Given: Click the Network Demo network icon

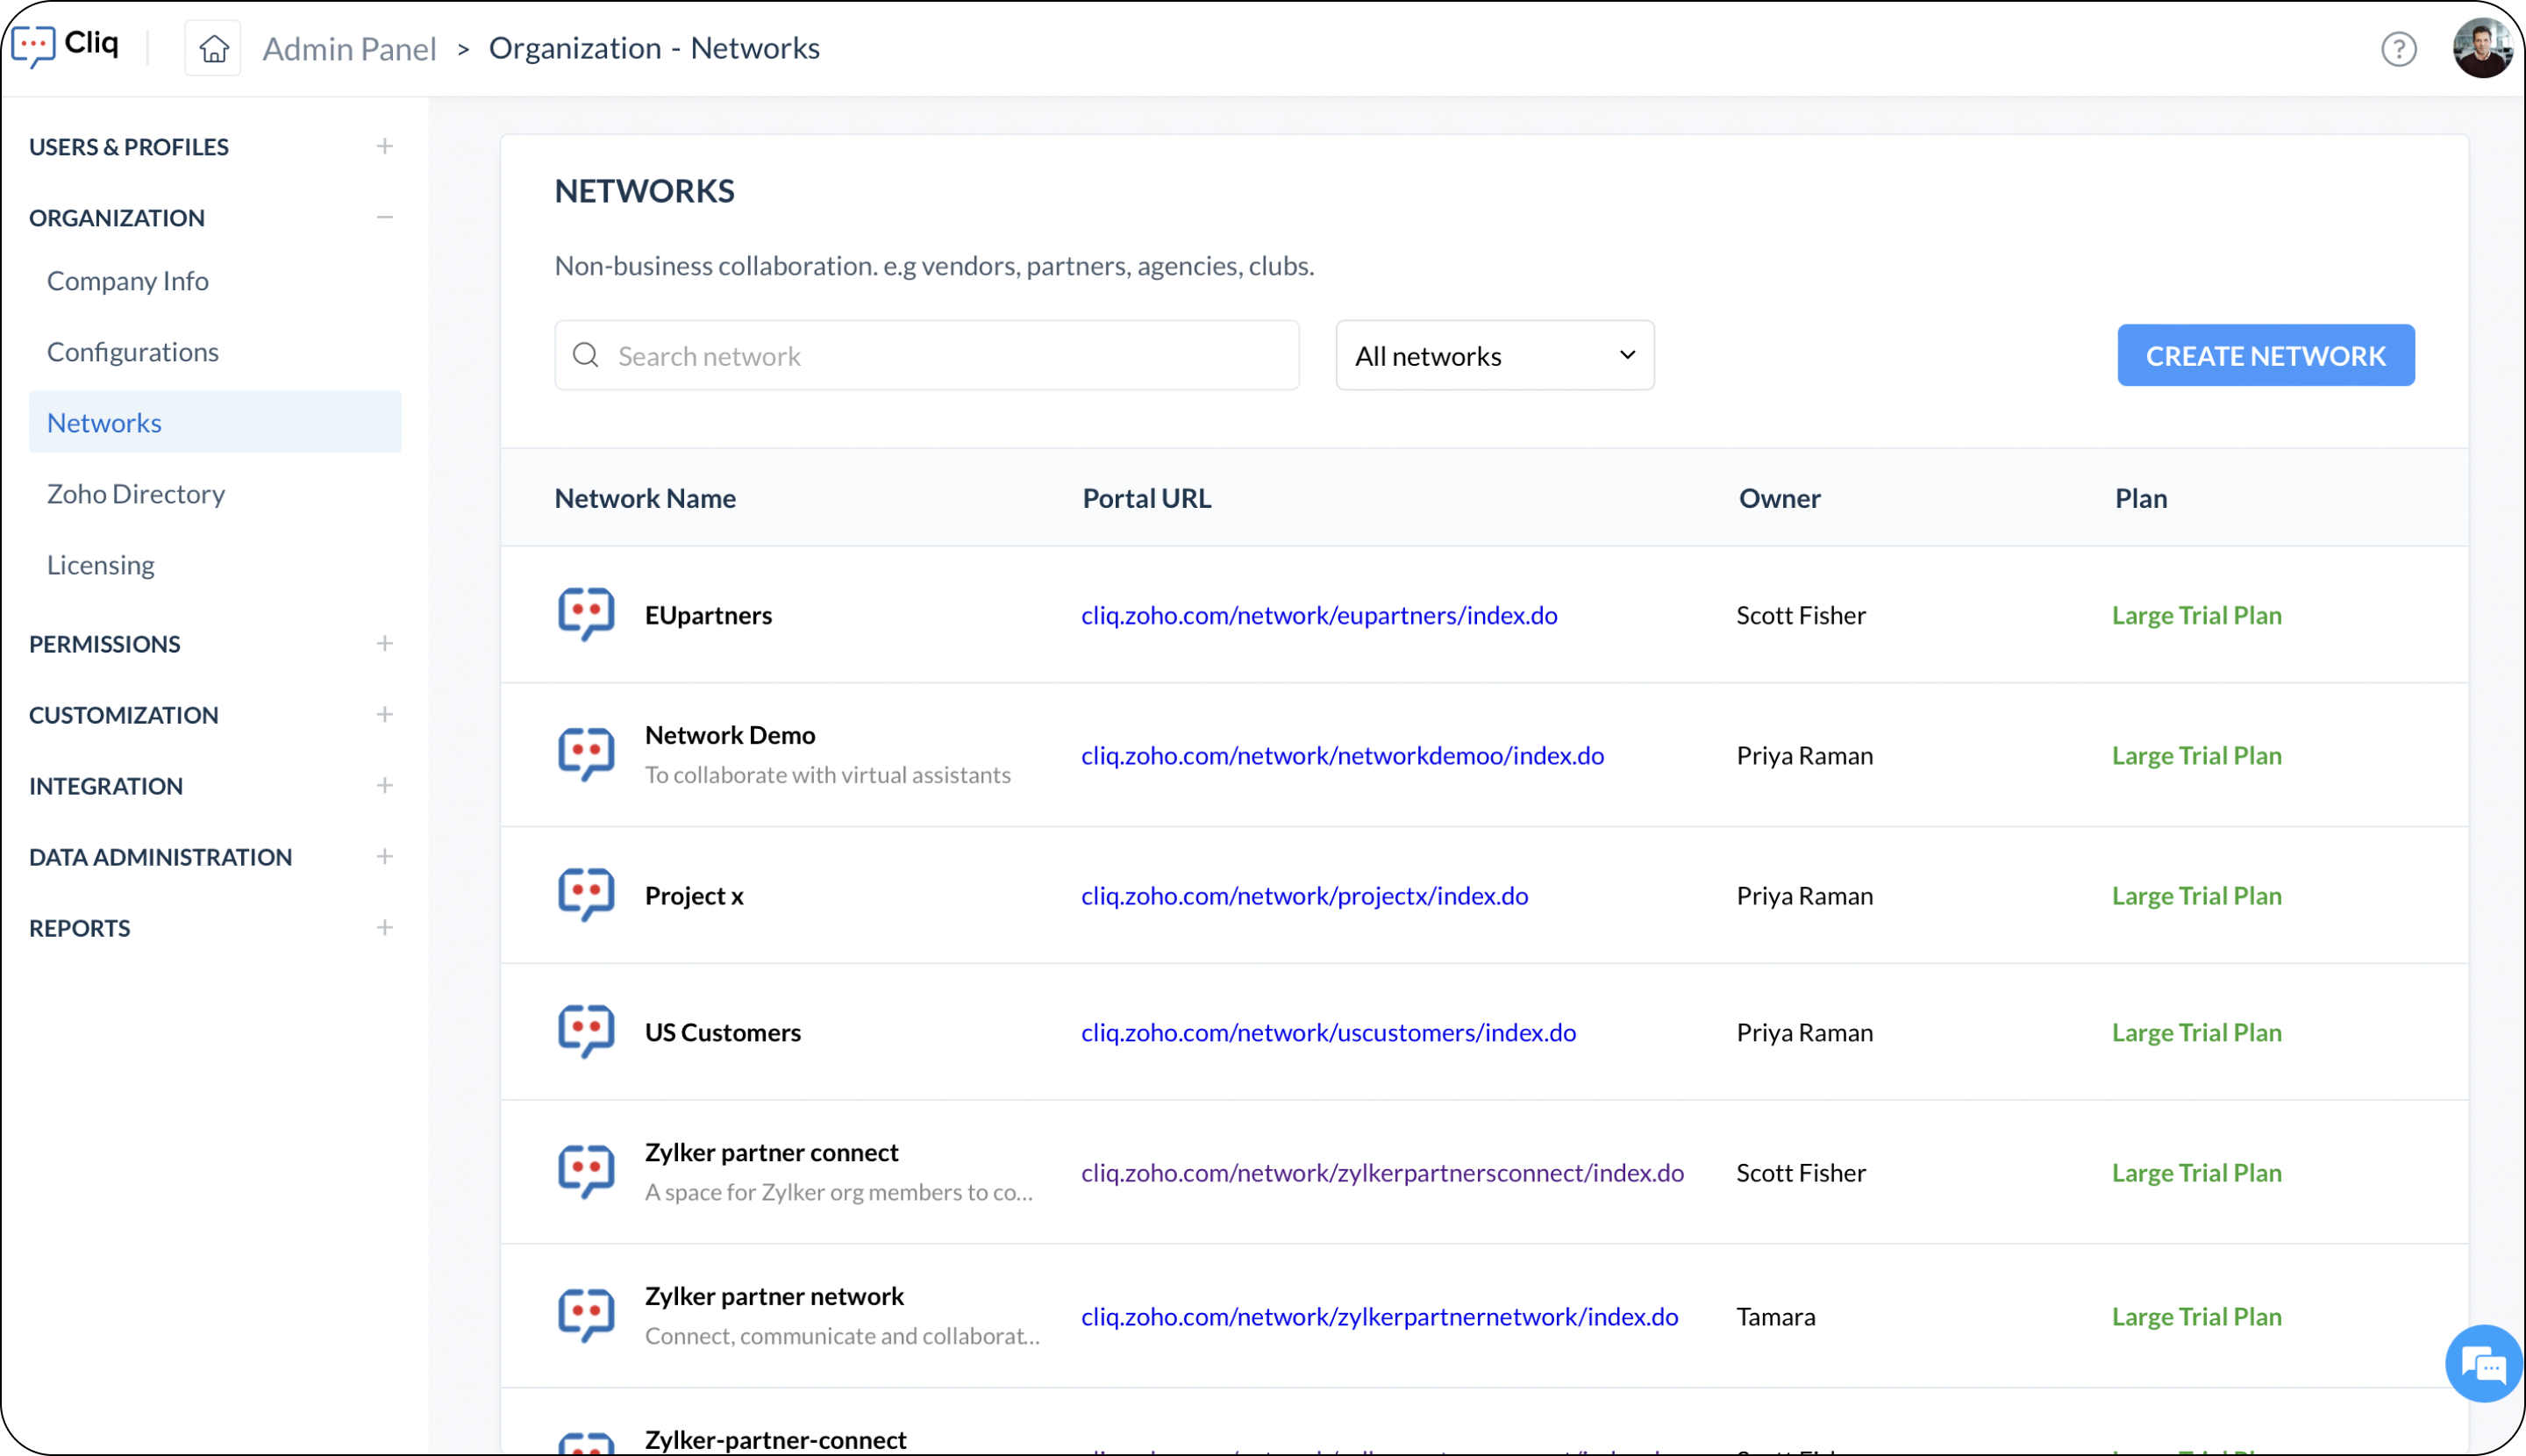Looking at the screenshot, I should pyautogui.click(x=586, y=754).
